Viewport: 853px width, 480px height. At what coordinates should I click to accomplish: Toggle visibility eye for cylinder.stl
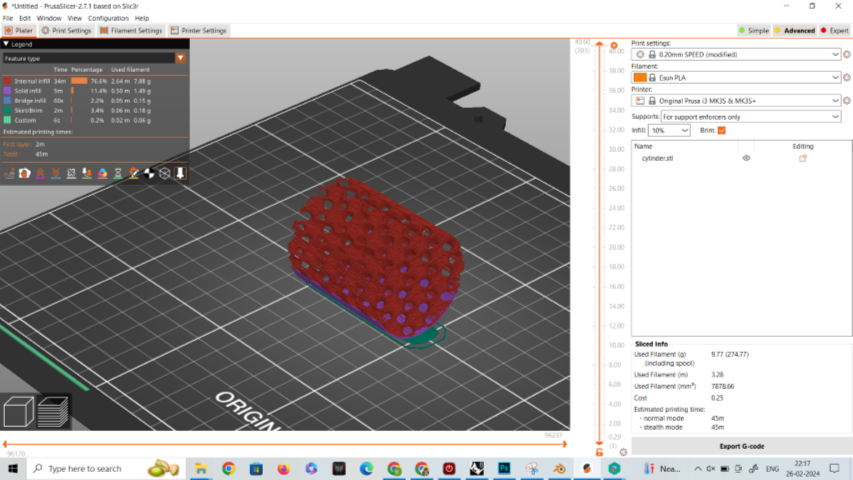(x=746, y=158)
